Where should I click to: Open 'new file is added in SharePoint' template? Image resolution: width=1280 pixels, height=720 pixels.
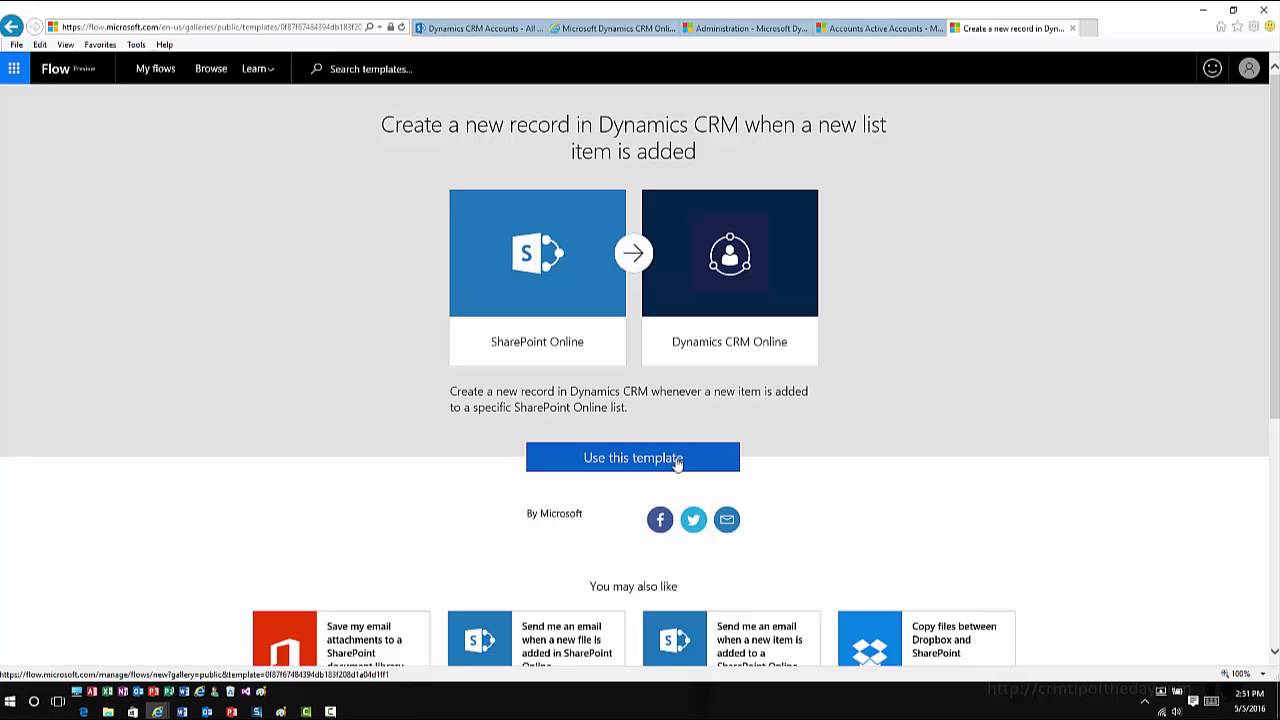click(x=536, y=639)
